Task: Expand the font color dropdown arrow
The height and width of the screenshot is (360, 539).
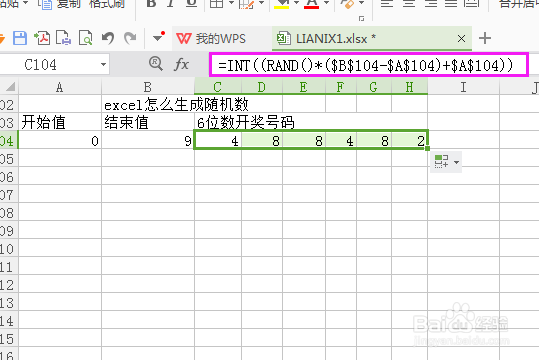Action: (327, 3)
